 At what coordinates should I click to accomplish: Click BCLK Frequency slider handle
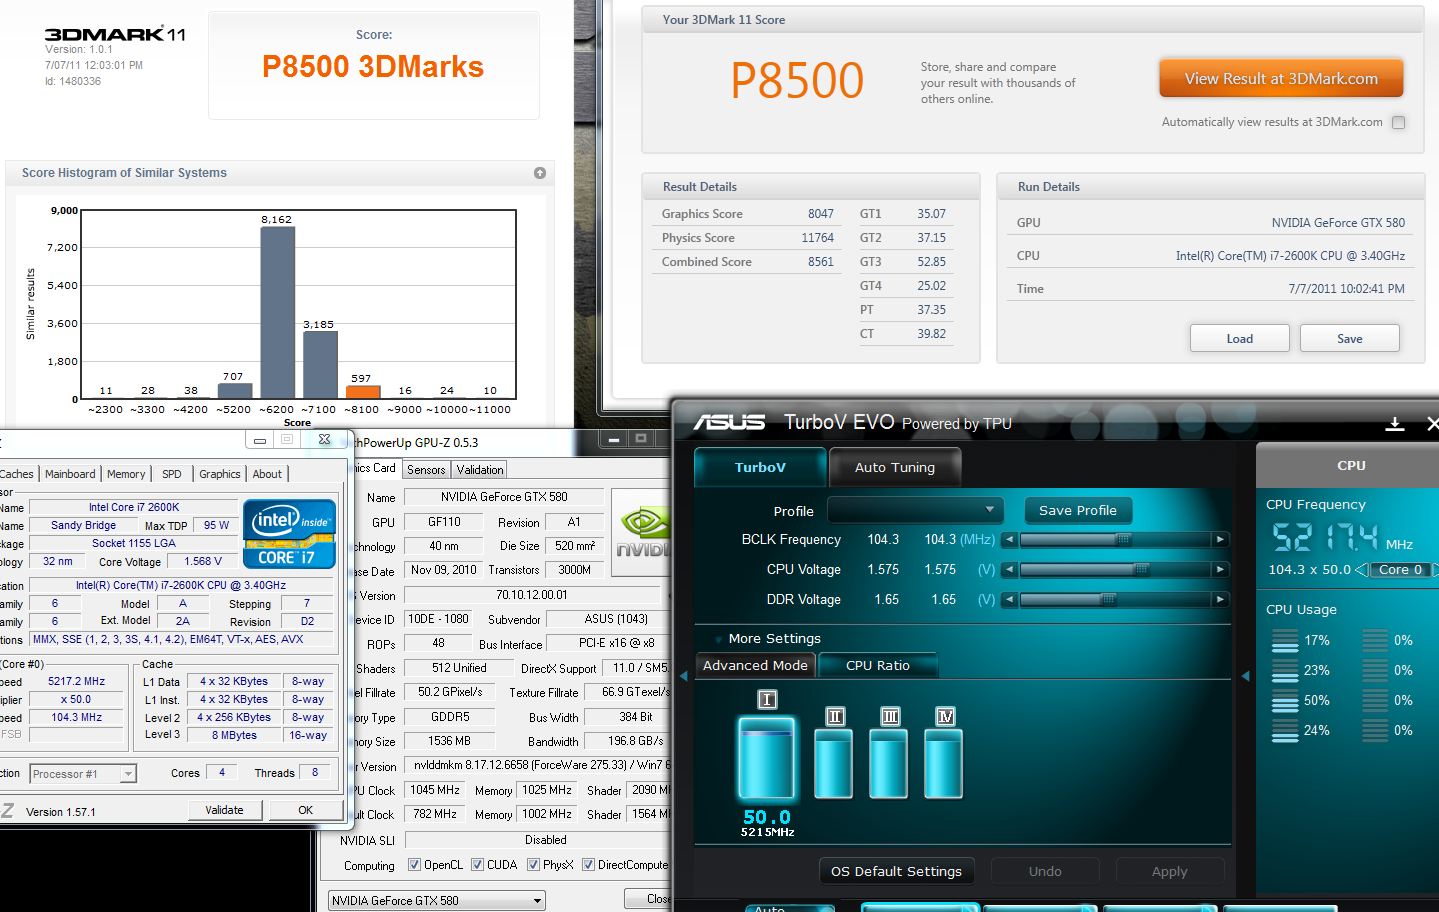click(1123, 540)
